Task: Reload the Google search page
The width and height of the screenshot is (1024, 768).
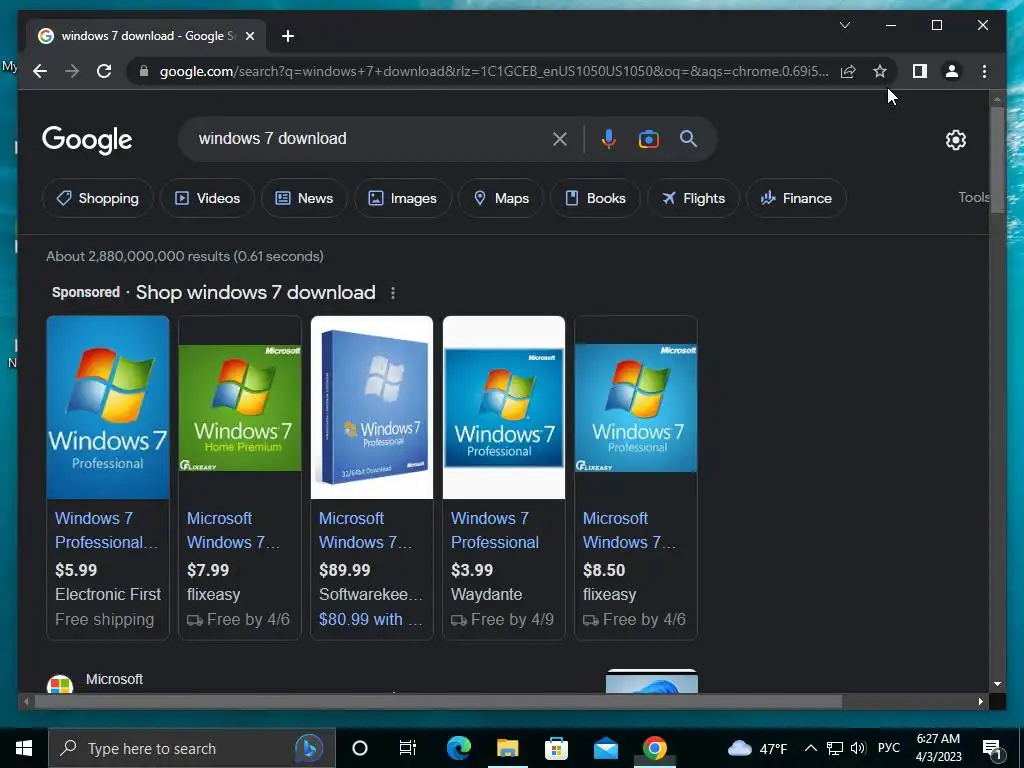Action: (x=104, y=71)
